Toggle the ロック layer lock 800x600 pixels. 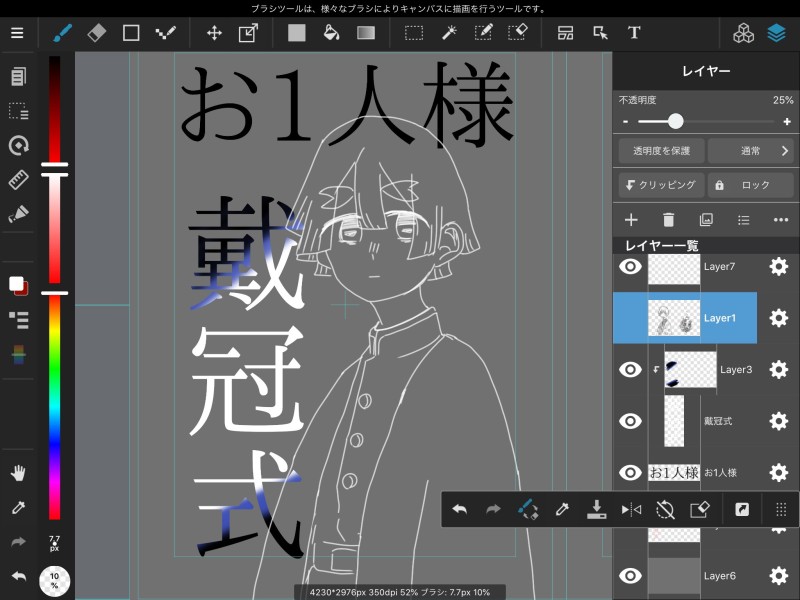(751, 185)
